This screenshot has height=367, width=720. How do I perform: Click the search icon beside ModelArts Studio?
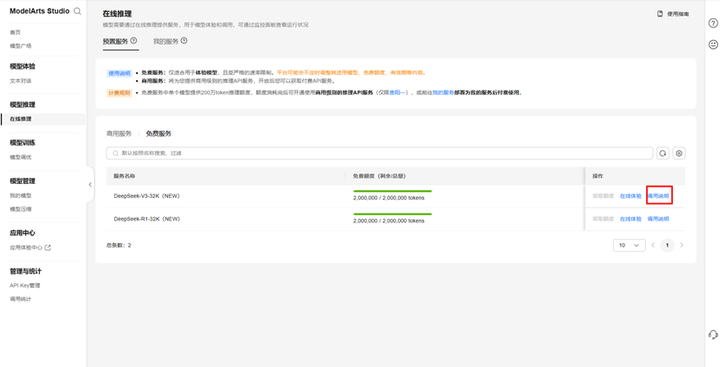[77, 11]
